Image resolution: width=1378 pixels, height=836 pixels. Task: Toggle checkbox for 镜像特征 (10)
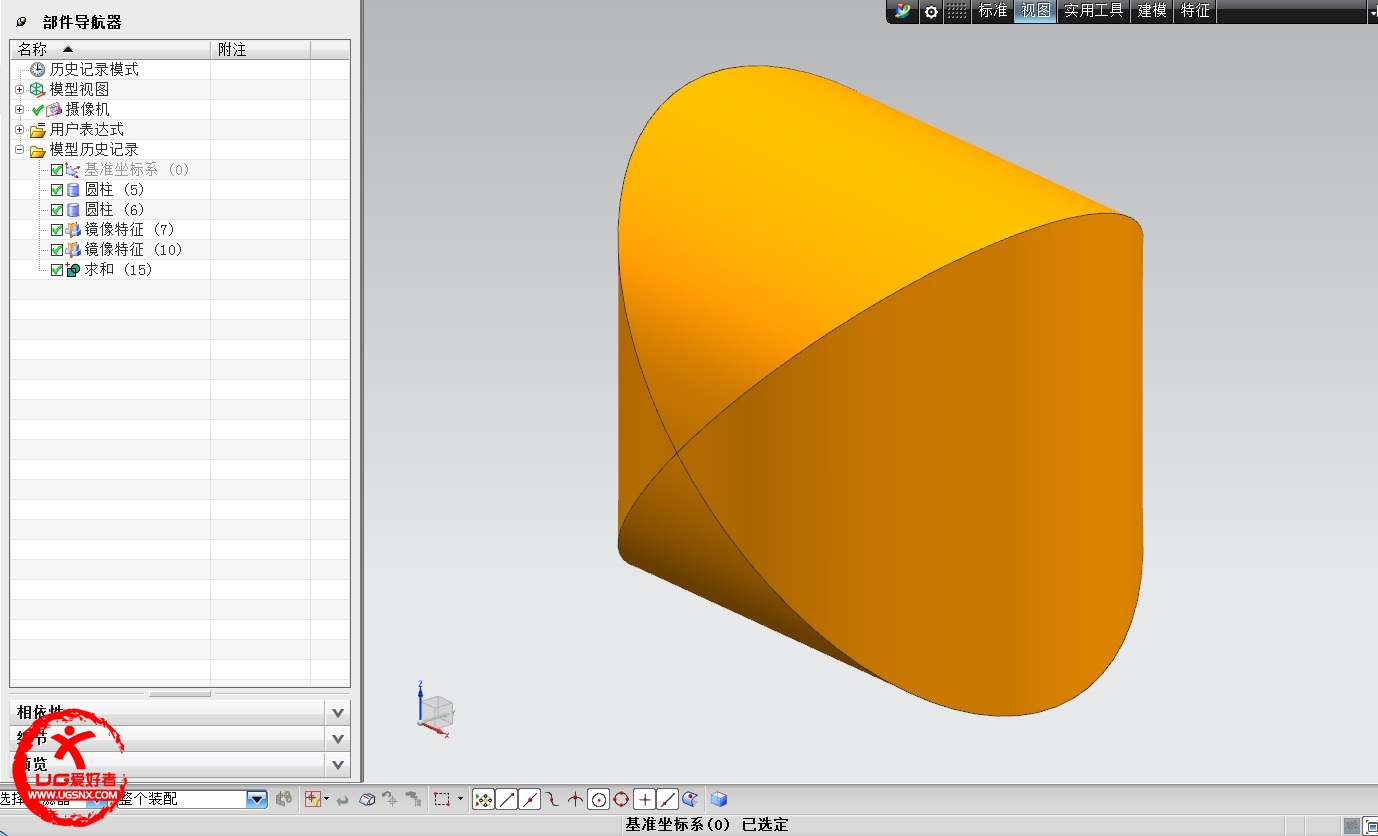[57, 250]
